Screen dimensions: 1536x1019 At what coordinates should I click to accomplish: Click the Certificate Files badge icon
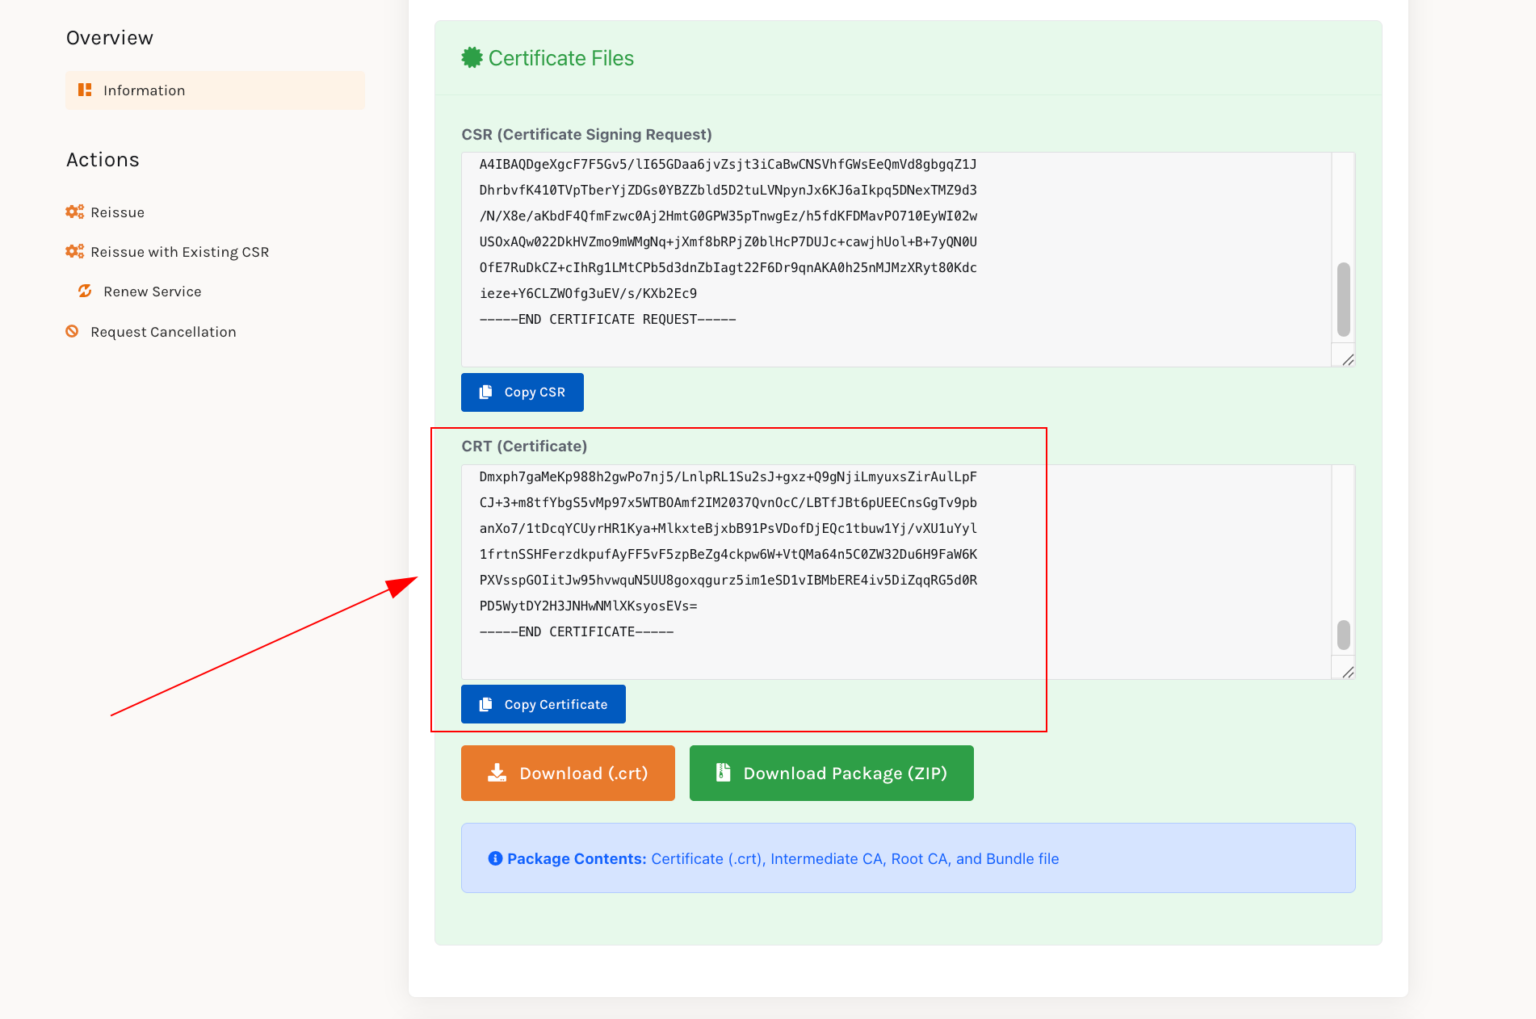pos(471,58)
